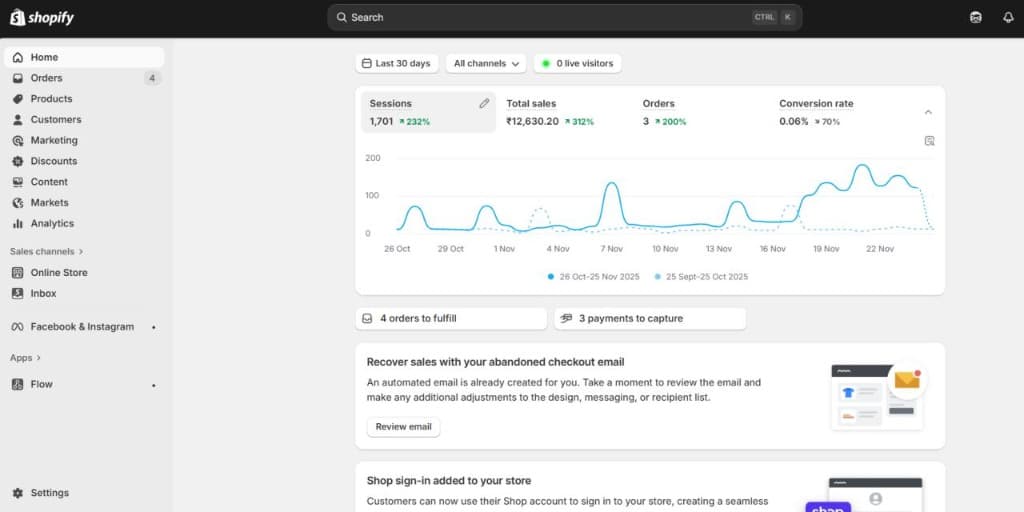Go to Orders in sidebar

[84, 78]
